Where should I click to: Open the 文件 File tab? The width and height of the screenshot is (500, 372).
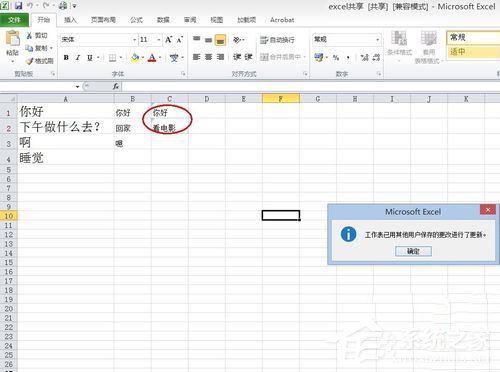tap(14, 20)
